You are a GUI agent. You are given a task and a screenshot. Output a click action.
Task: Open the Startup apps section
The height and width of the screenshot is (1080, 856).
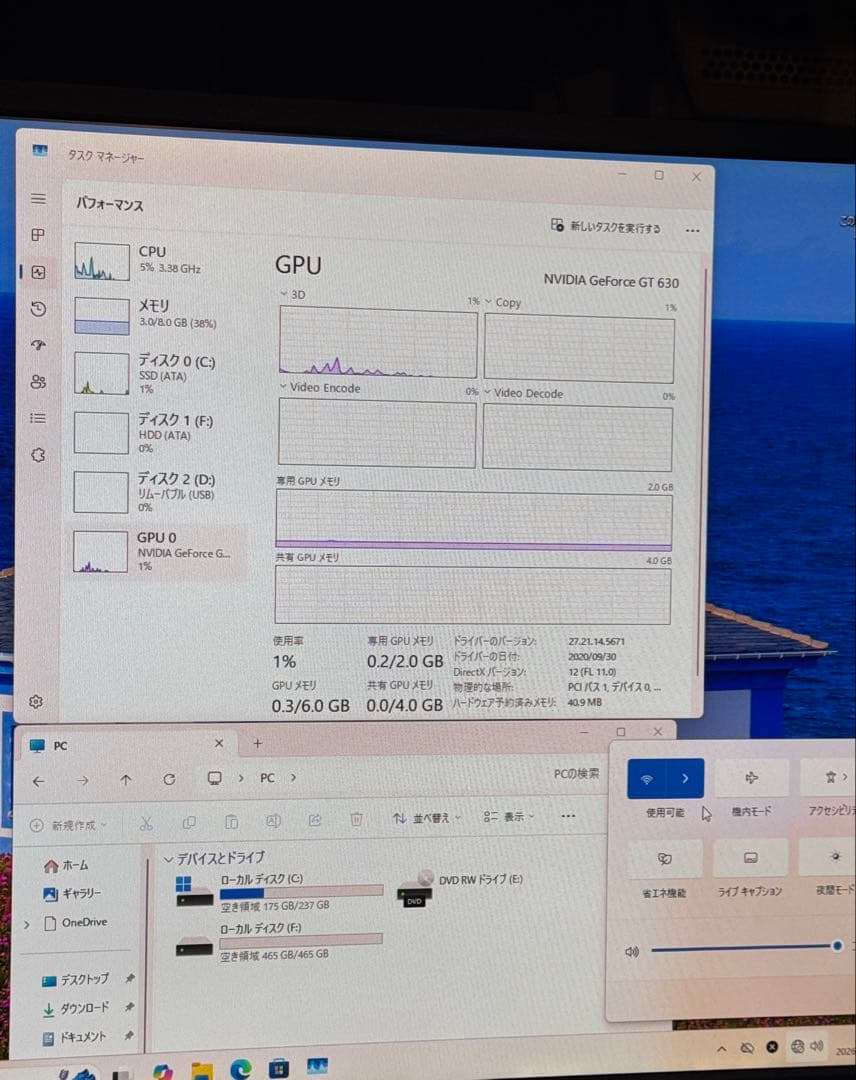click(38, 345)
